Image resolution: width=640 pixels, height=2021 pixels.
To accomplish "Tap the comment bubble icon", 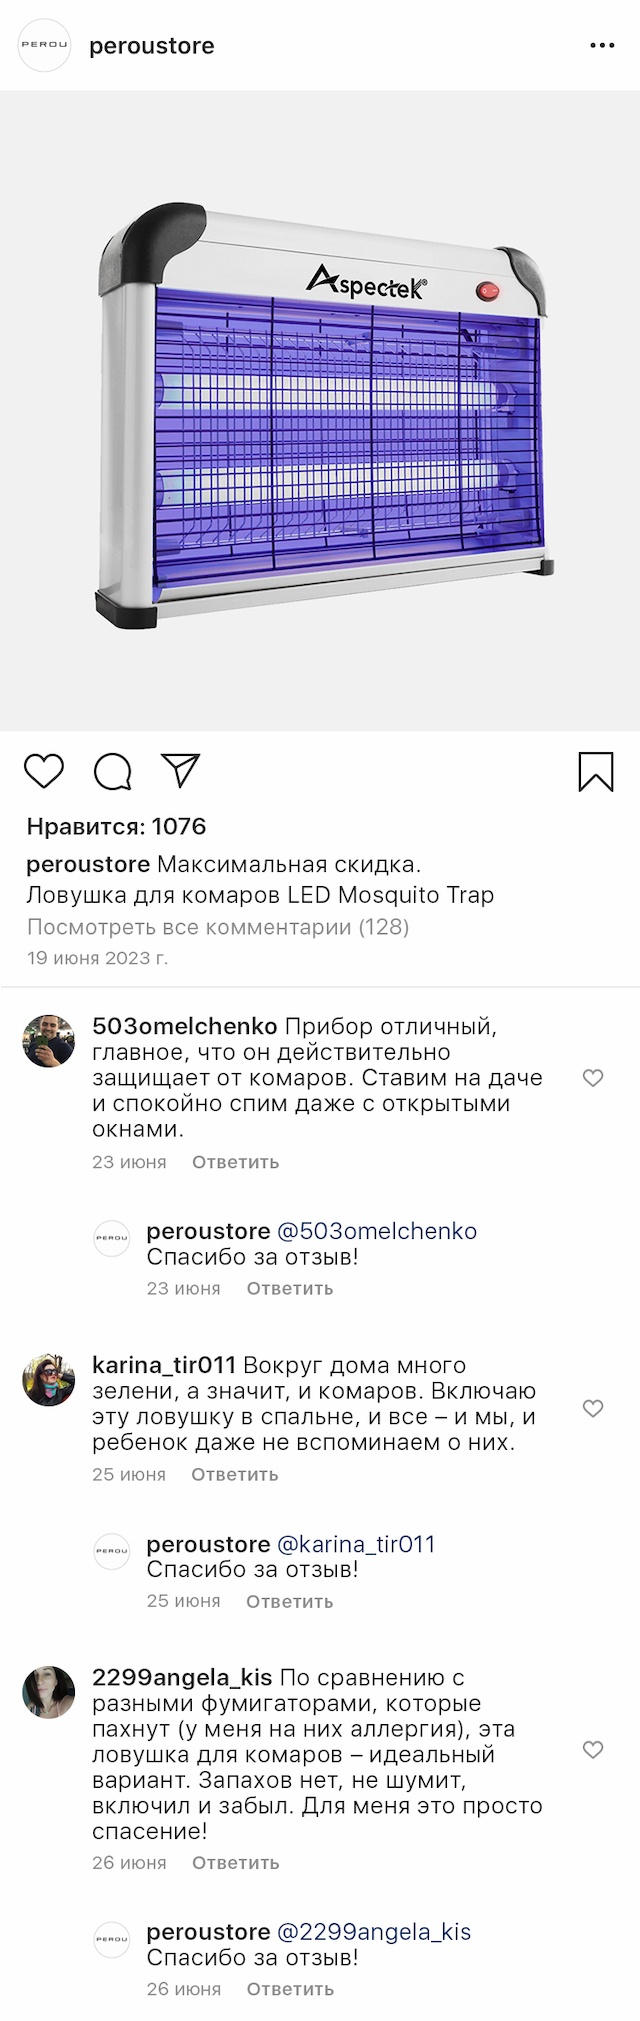I will point(113,772).
